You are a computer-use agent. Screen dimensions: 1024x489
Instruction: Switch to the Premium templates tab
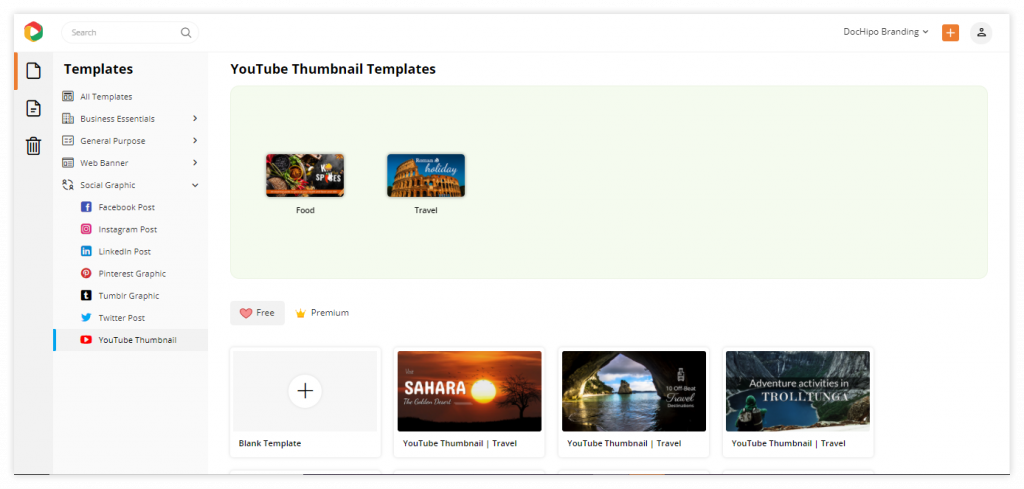tap(322, 313)
